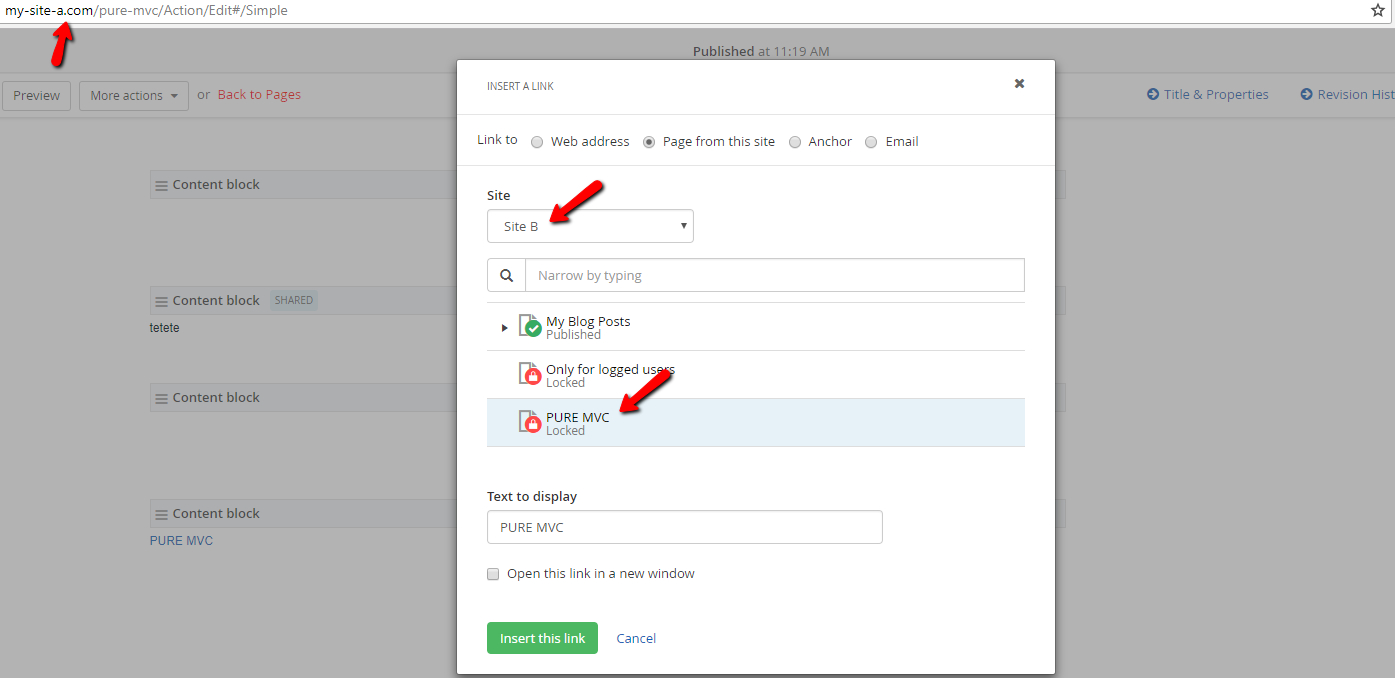
Task: Bookmark this page with the star icon
Action: click(1378, 10)
